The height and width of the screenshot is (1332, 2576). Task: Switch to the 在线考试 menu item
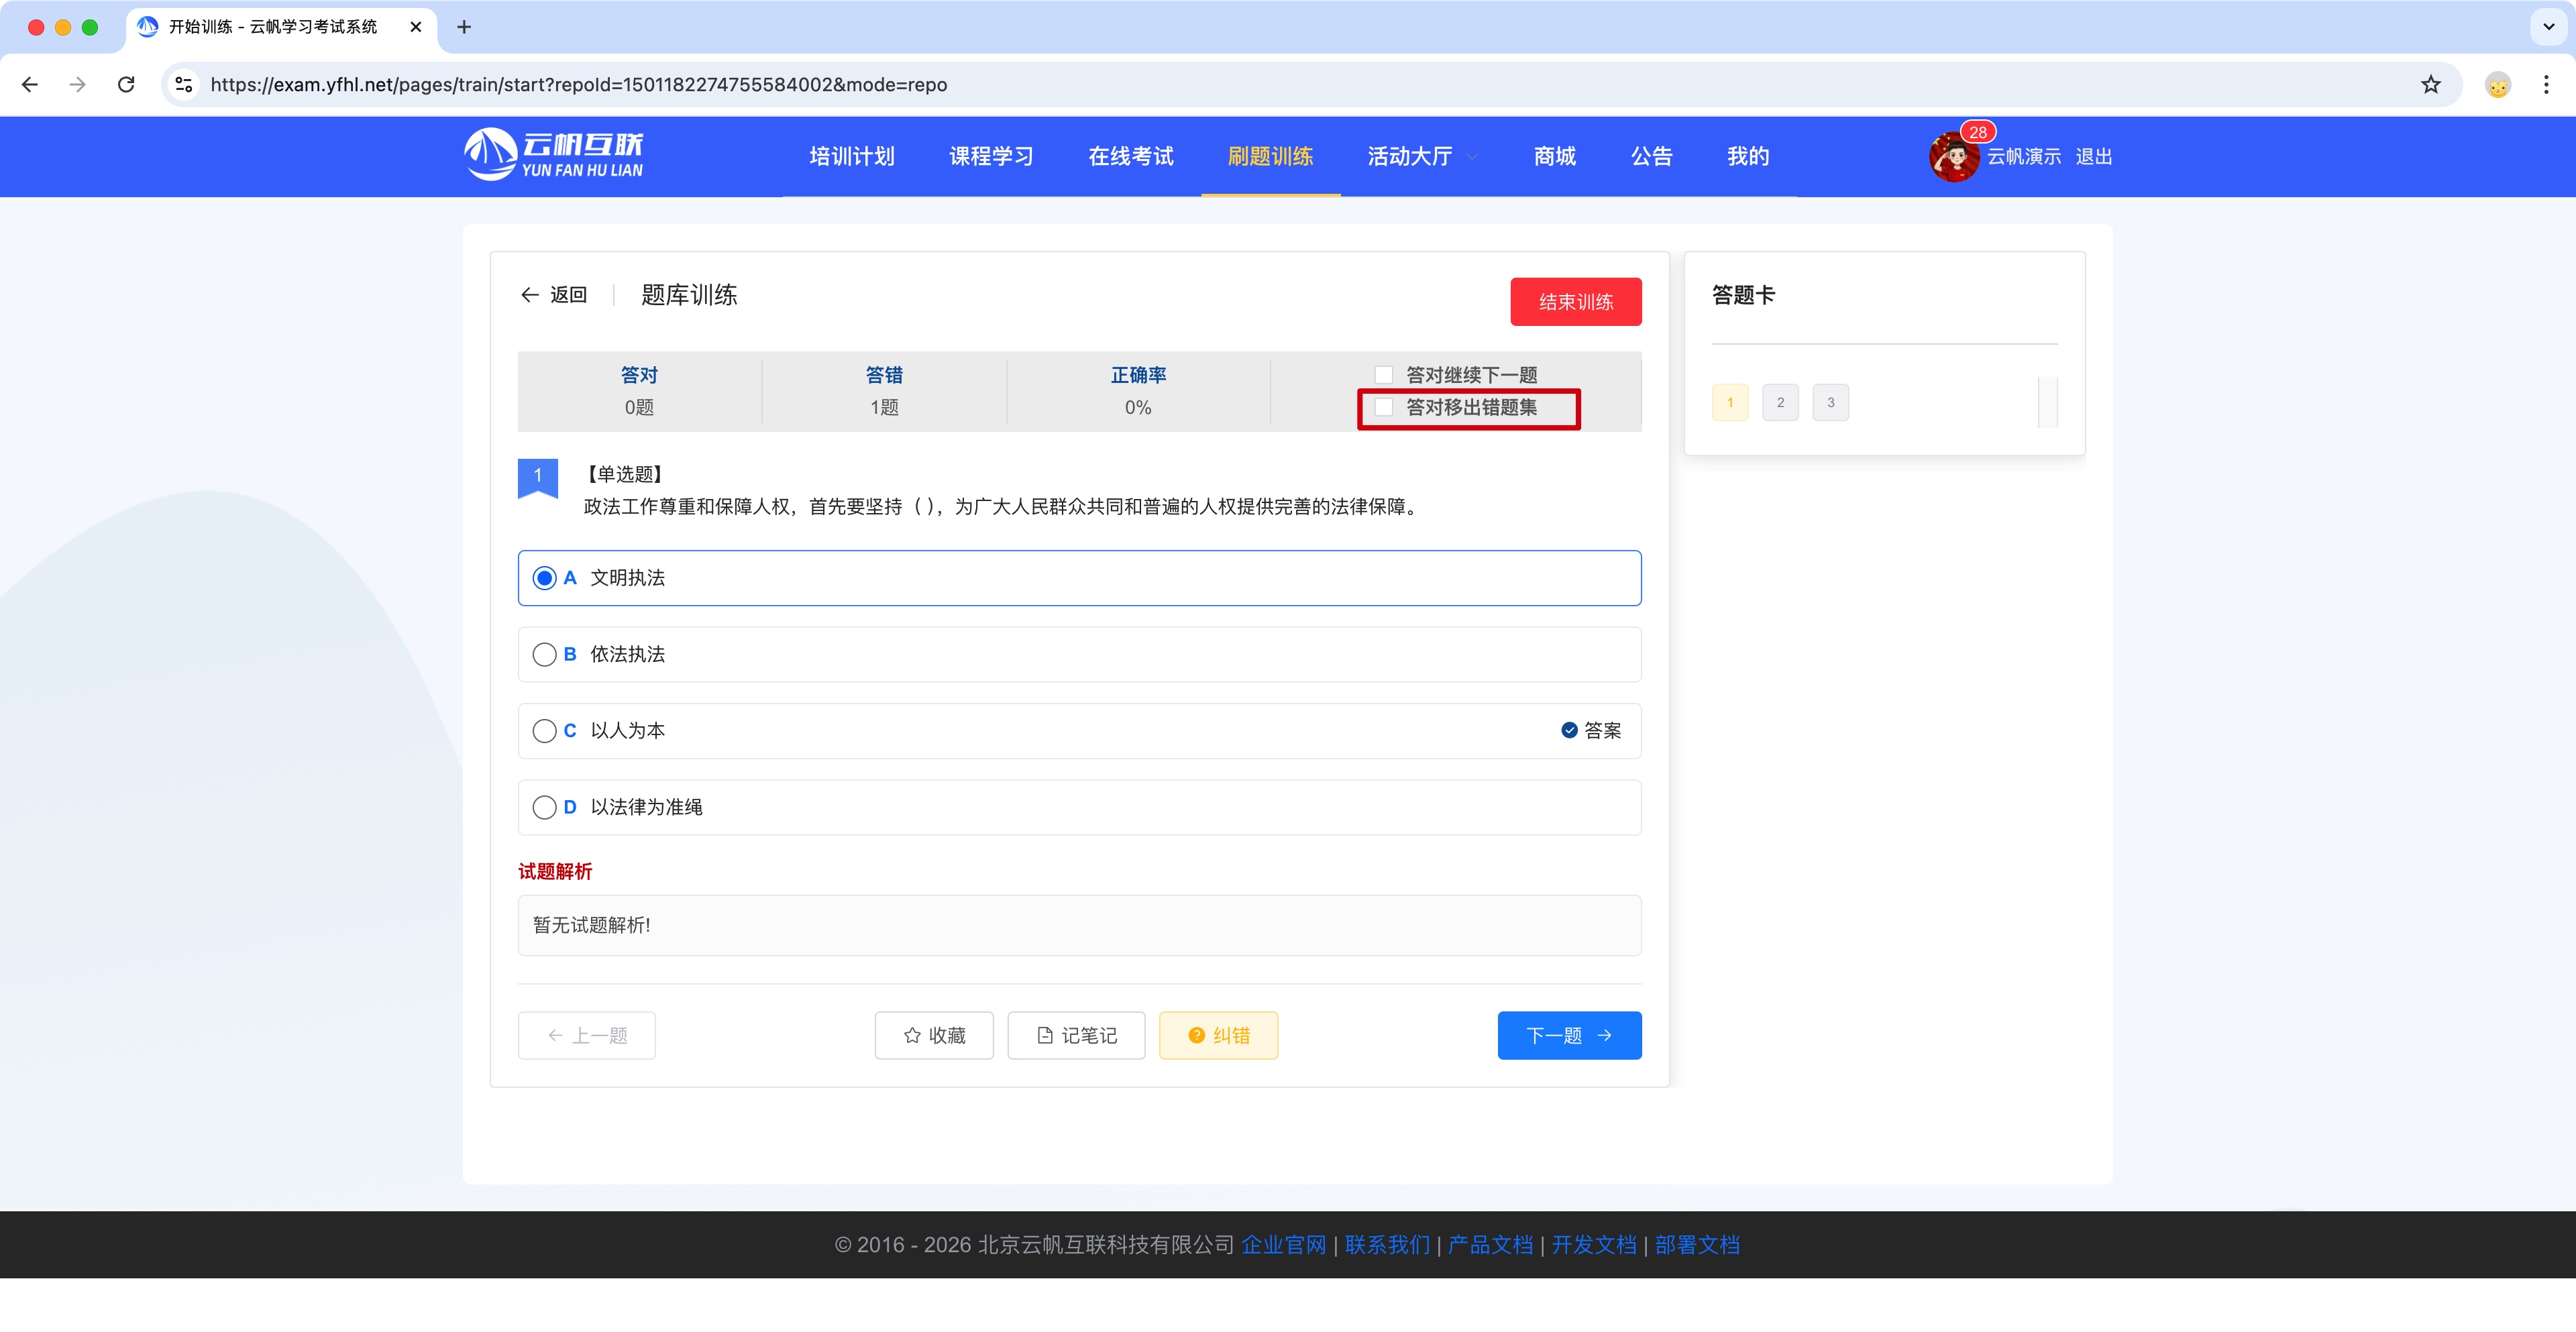(1130, 156)
